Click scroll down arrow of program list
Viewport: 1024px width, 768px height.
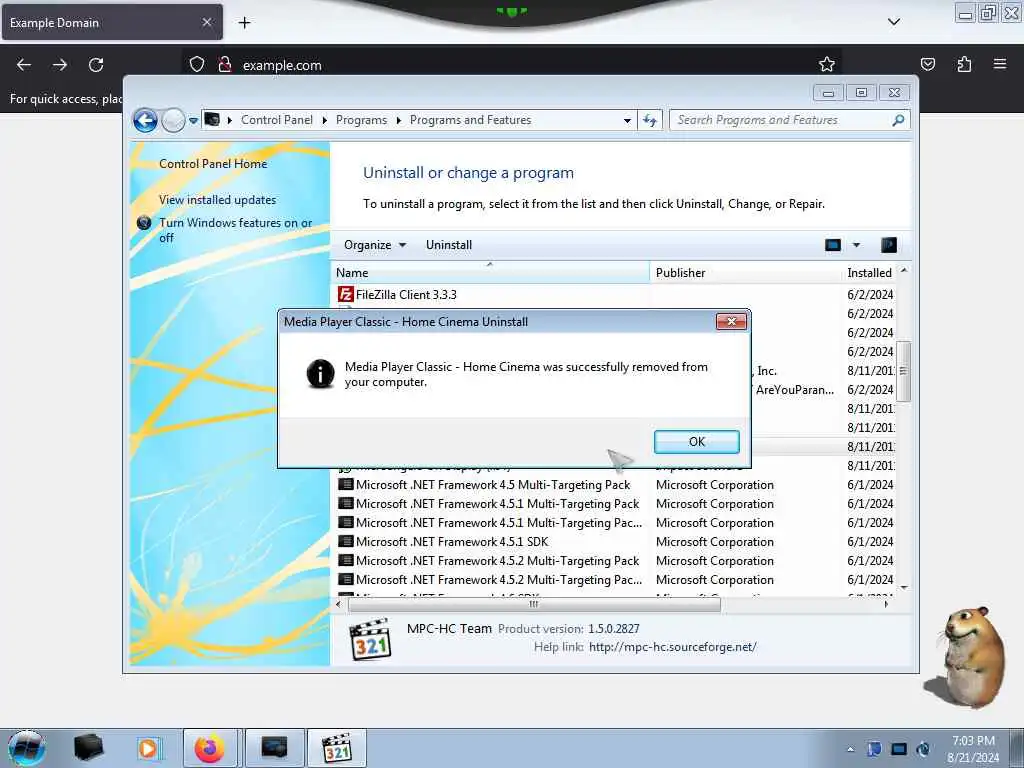(x=904, y=588)
